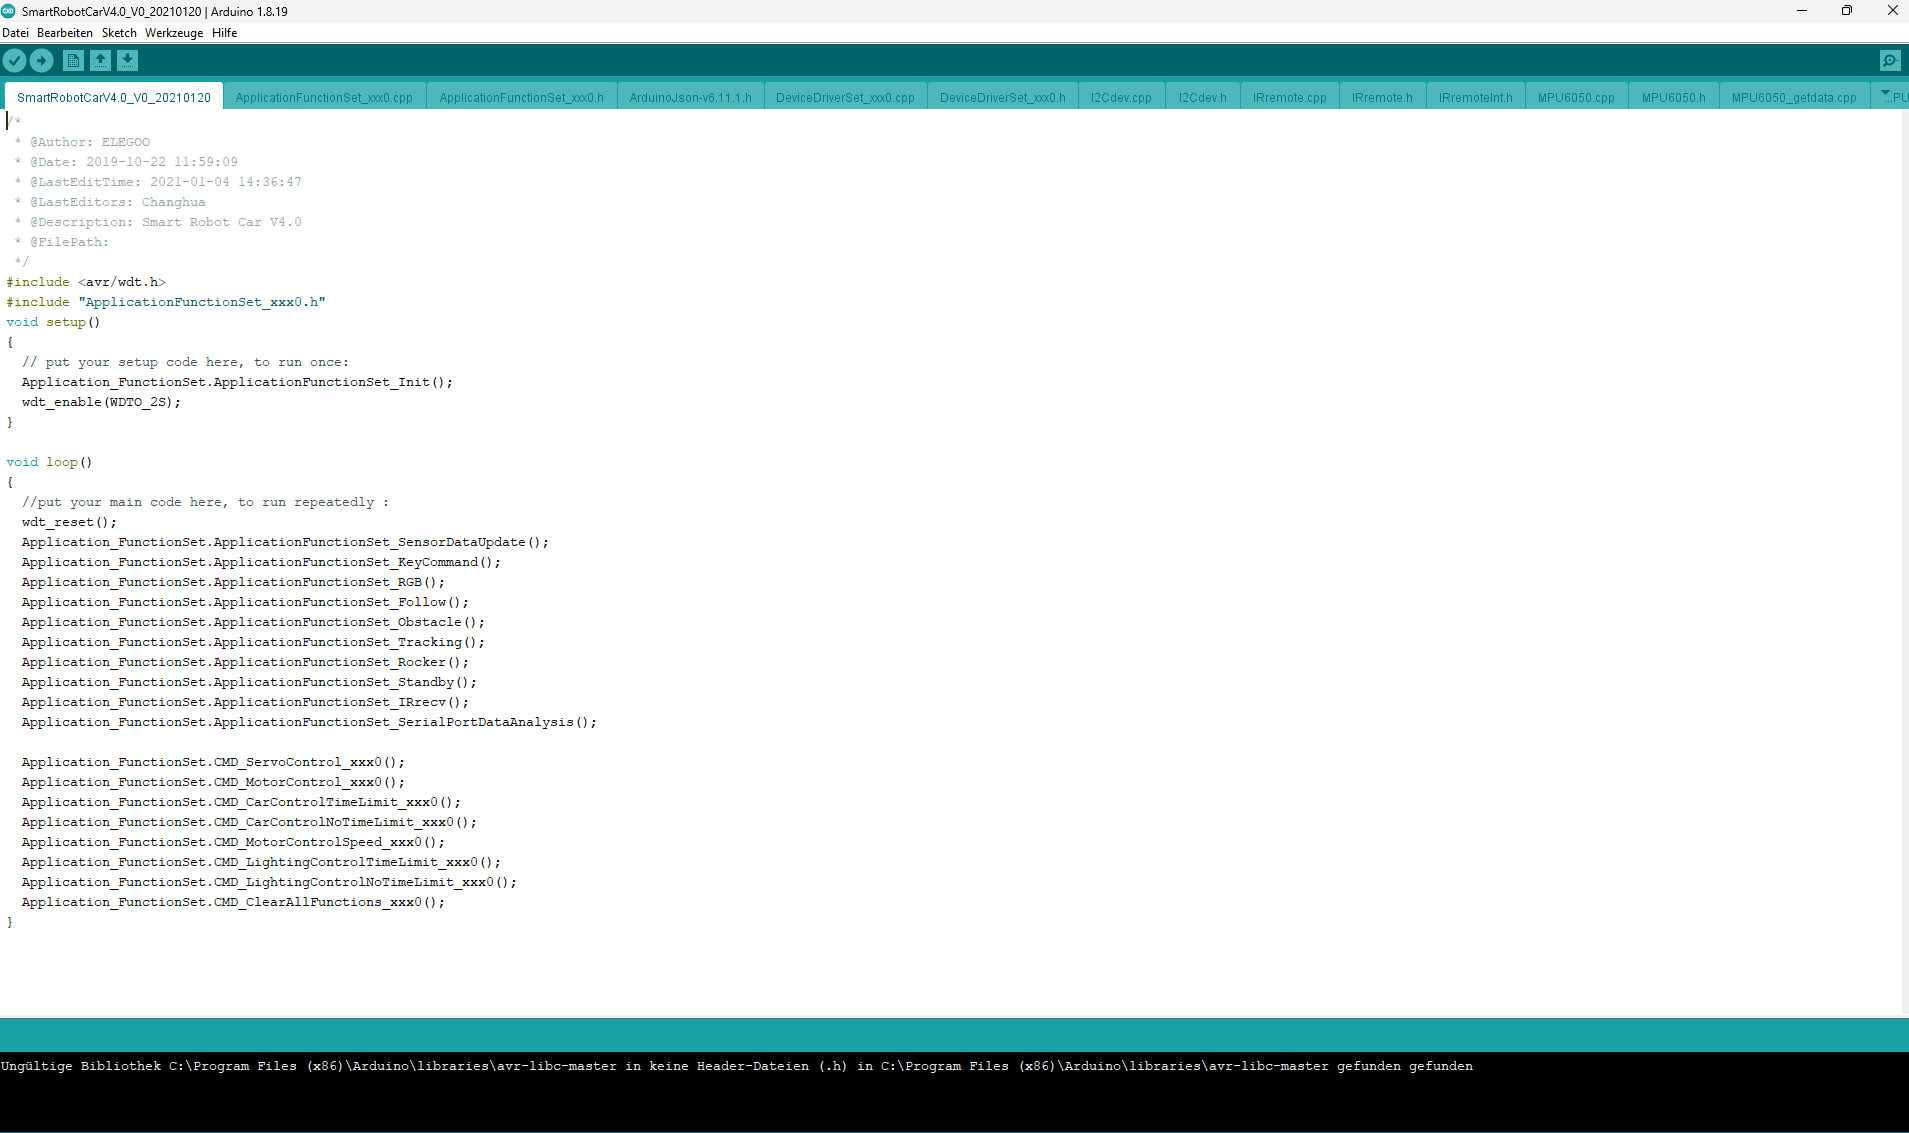1909x1133 pixels.
Task: Switch to I2Cdev.cpp tab
Action: (1121, 97)
